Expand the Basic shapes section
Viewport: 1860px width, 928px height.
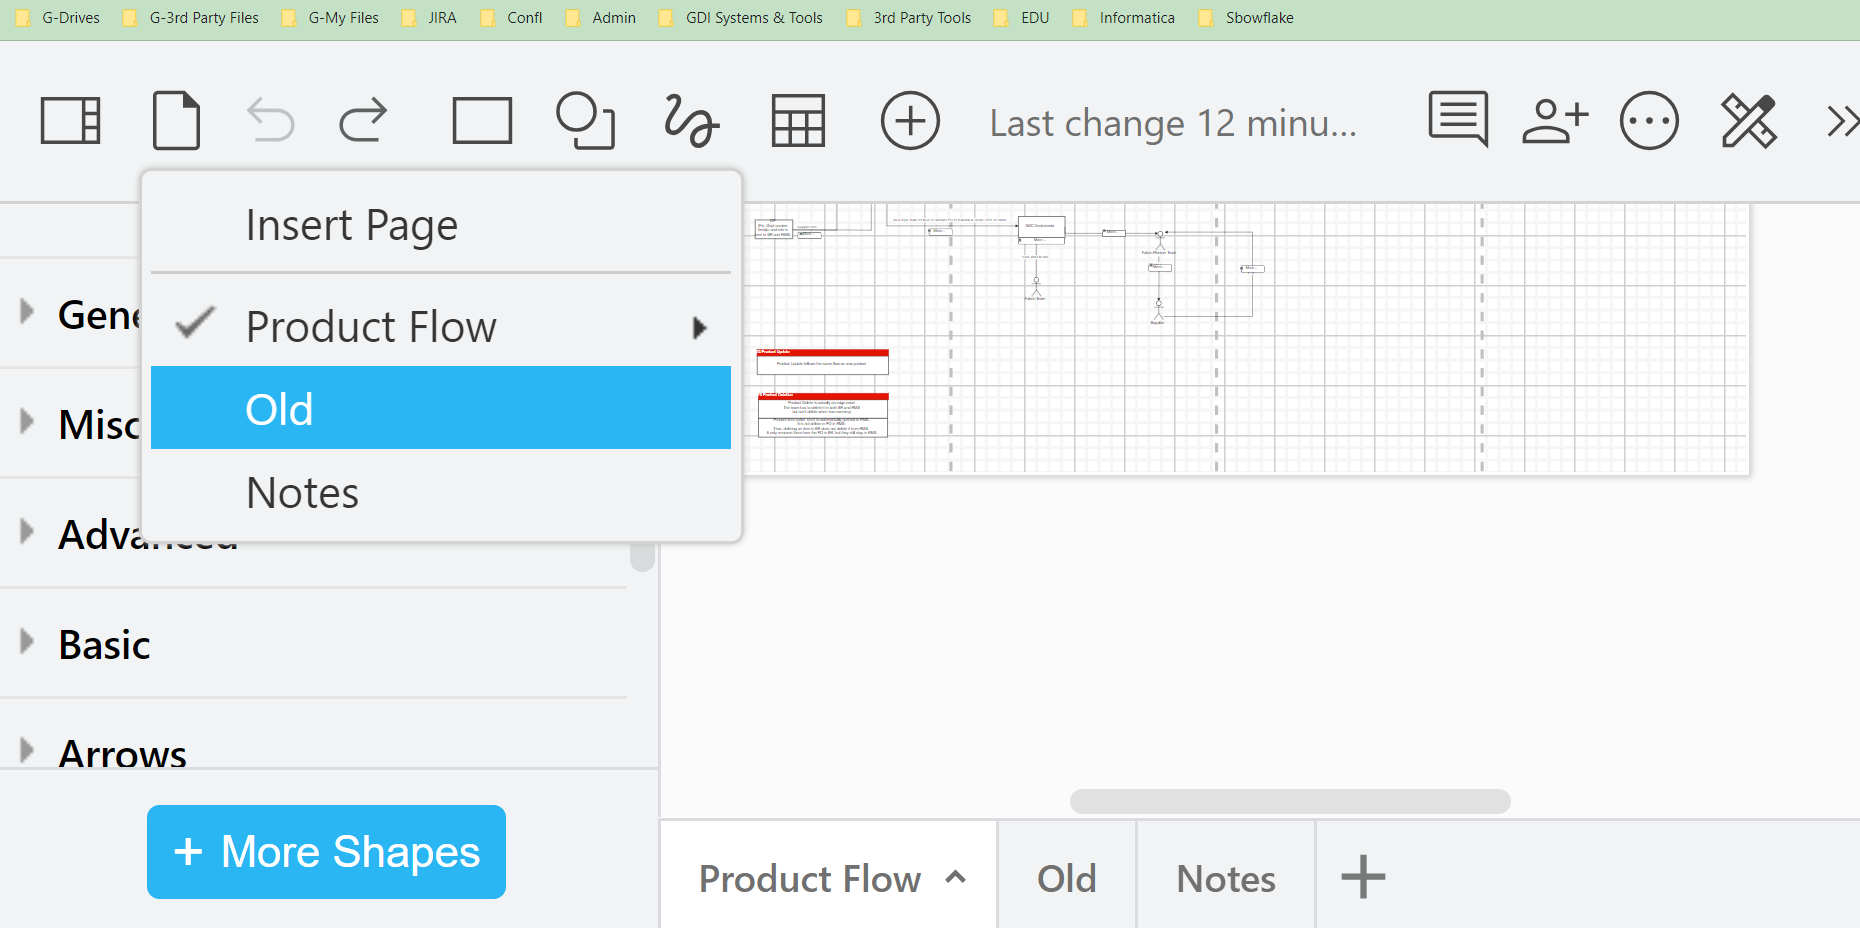pos(103,645)
